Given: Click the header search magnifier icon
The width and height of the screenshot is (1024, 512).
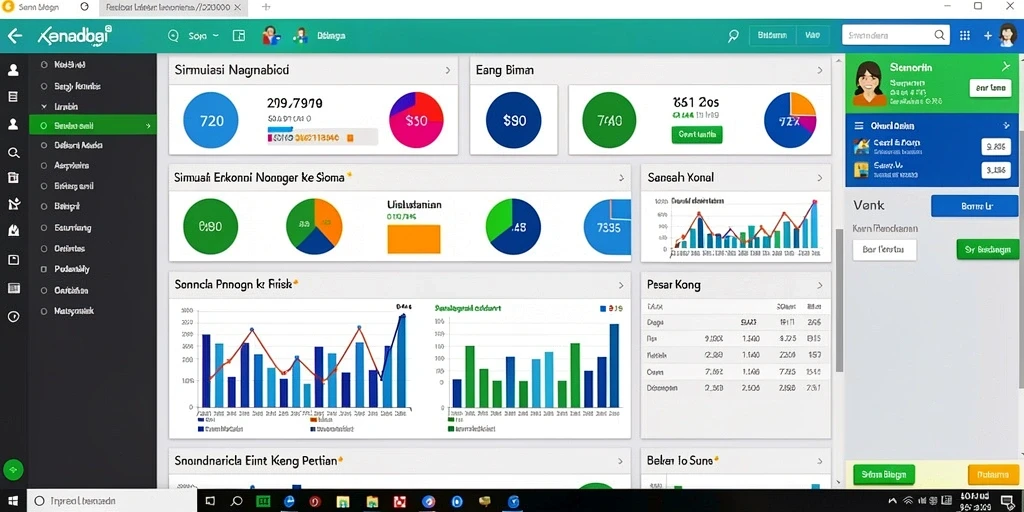Looking at the screenshot, I should coord(733,36).
